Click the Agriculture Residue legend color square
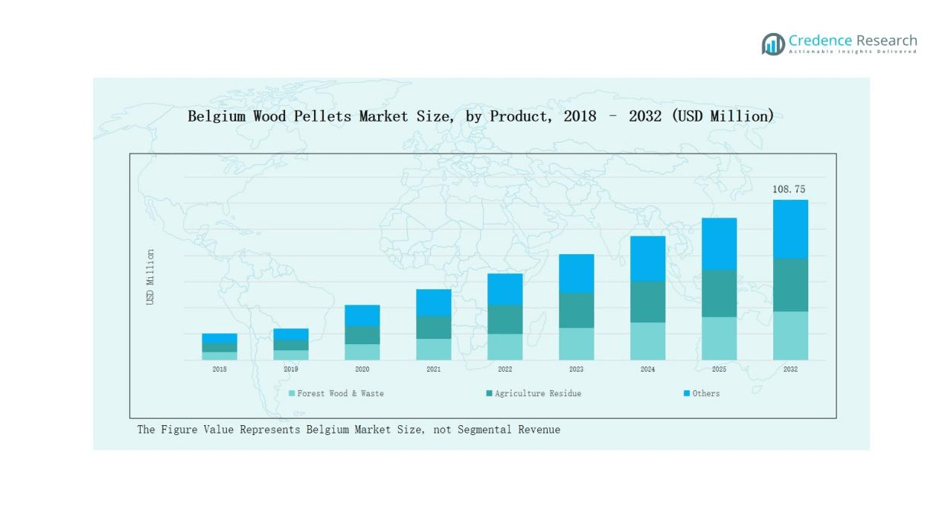952x512 pixels. click(490, 394)
